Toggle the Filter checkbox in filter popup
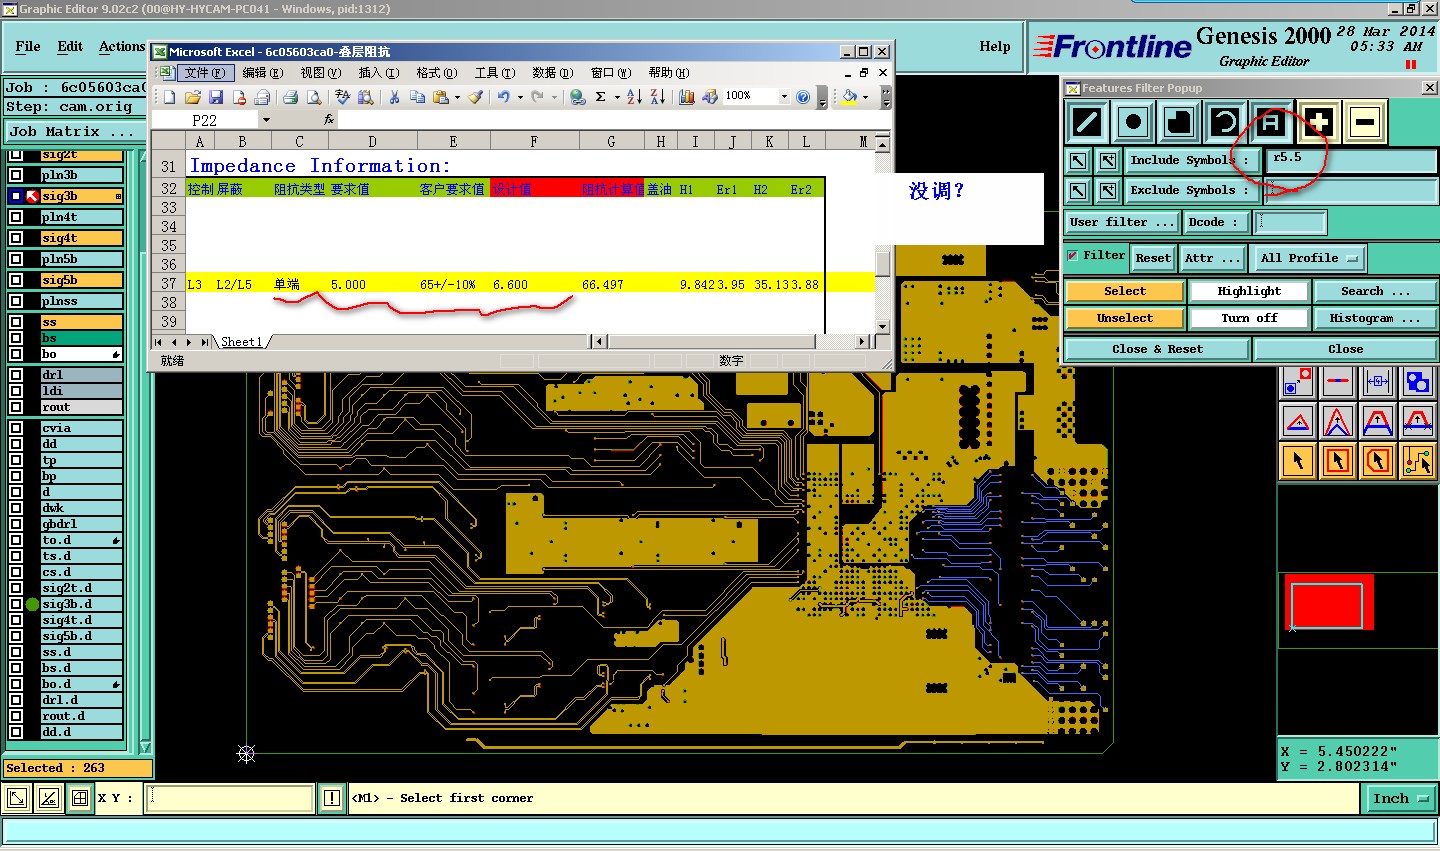 coord(1073,256)
